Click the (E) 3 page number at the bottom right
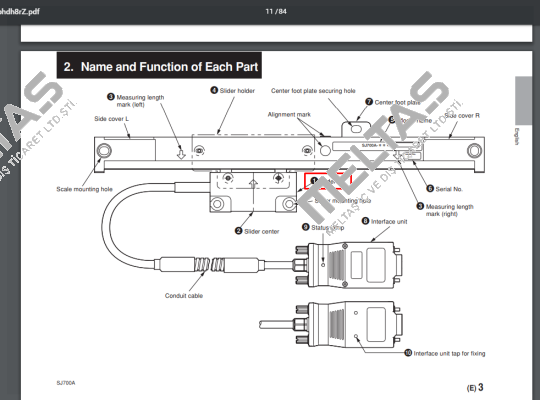 (x=475, y=388)
